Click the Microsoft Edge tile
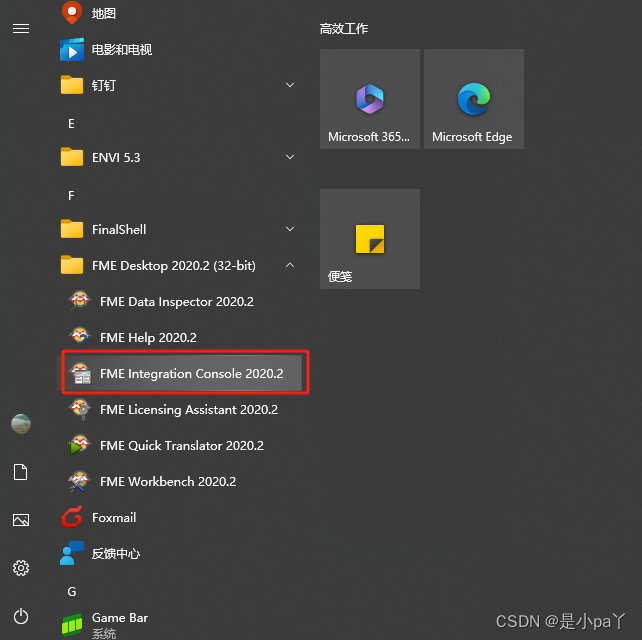Viewport: 642px width, 640px height. click(474, 99)
